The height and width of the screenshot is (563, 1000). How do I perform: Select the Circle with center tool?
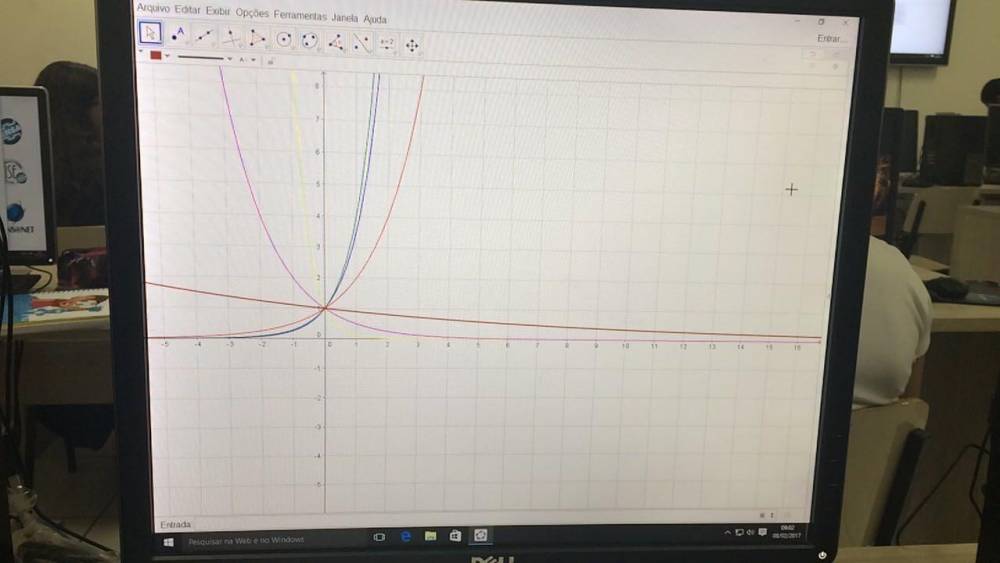(x=284, y=39)
